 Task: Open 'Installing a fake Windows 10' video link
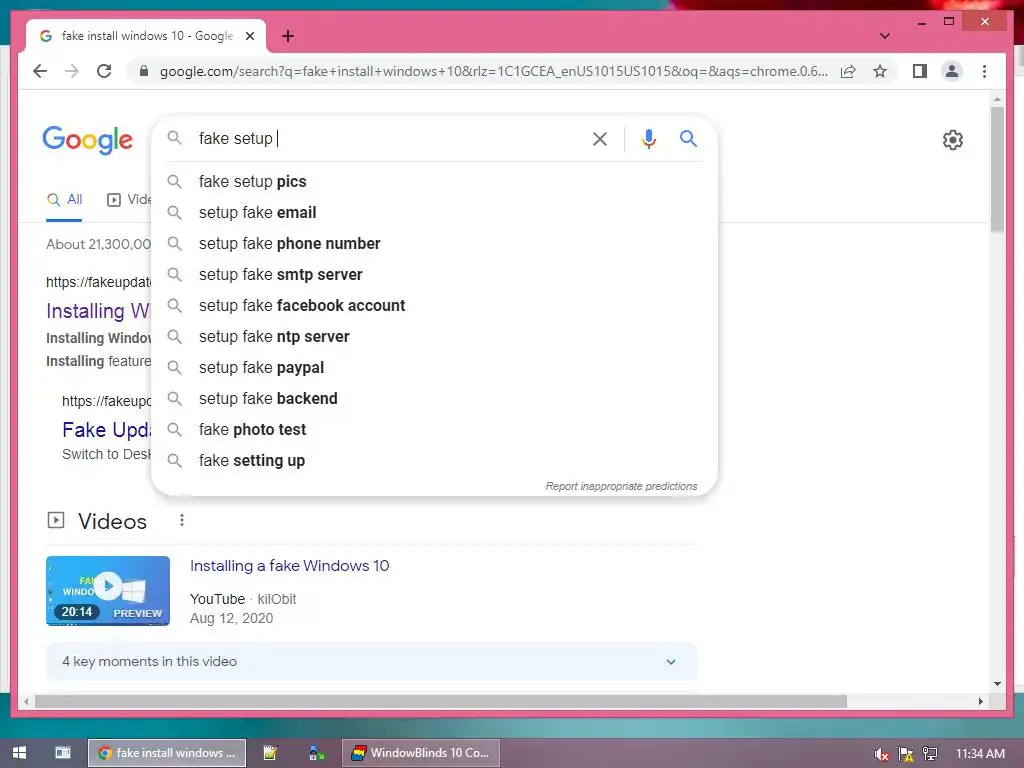[289, 566]
